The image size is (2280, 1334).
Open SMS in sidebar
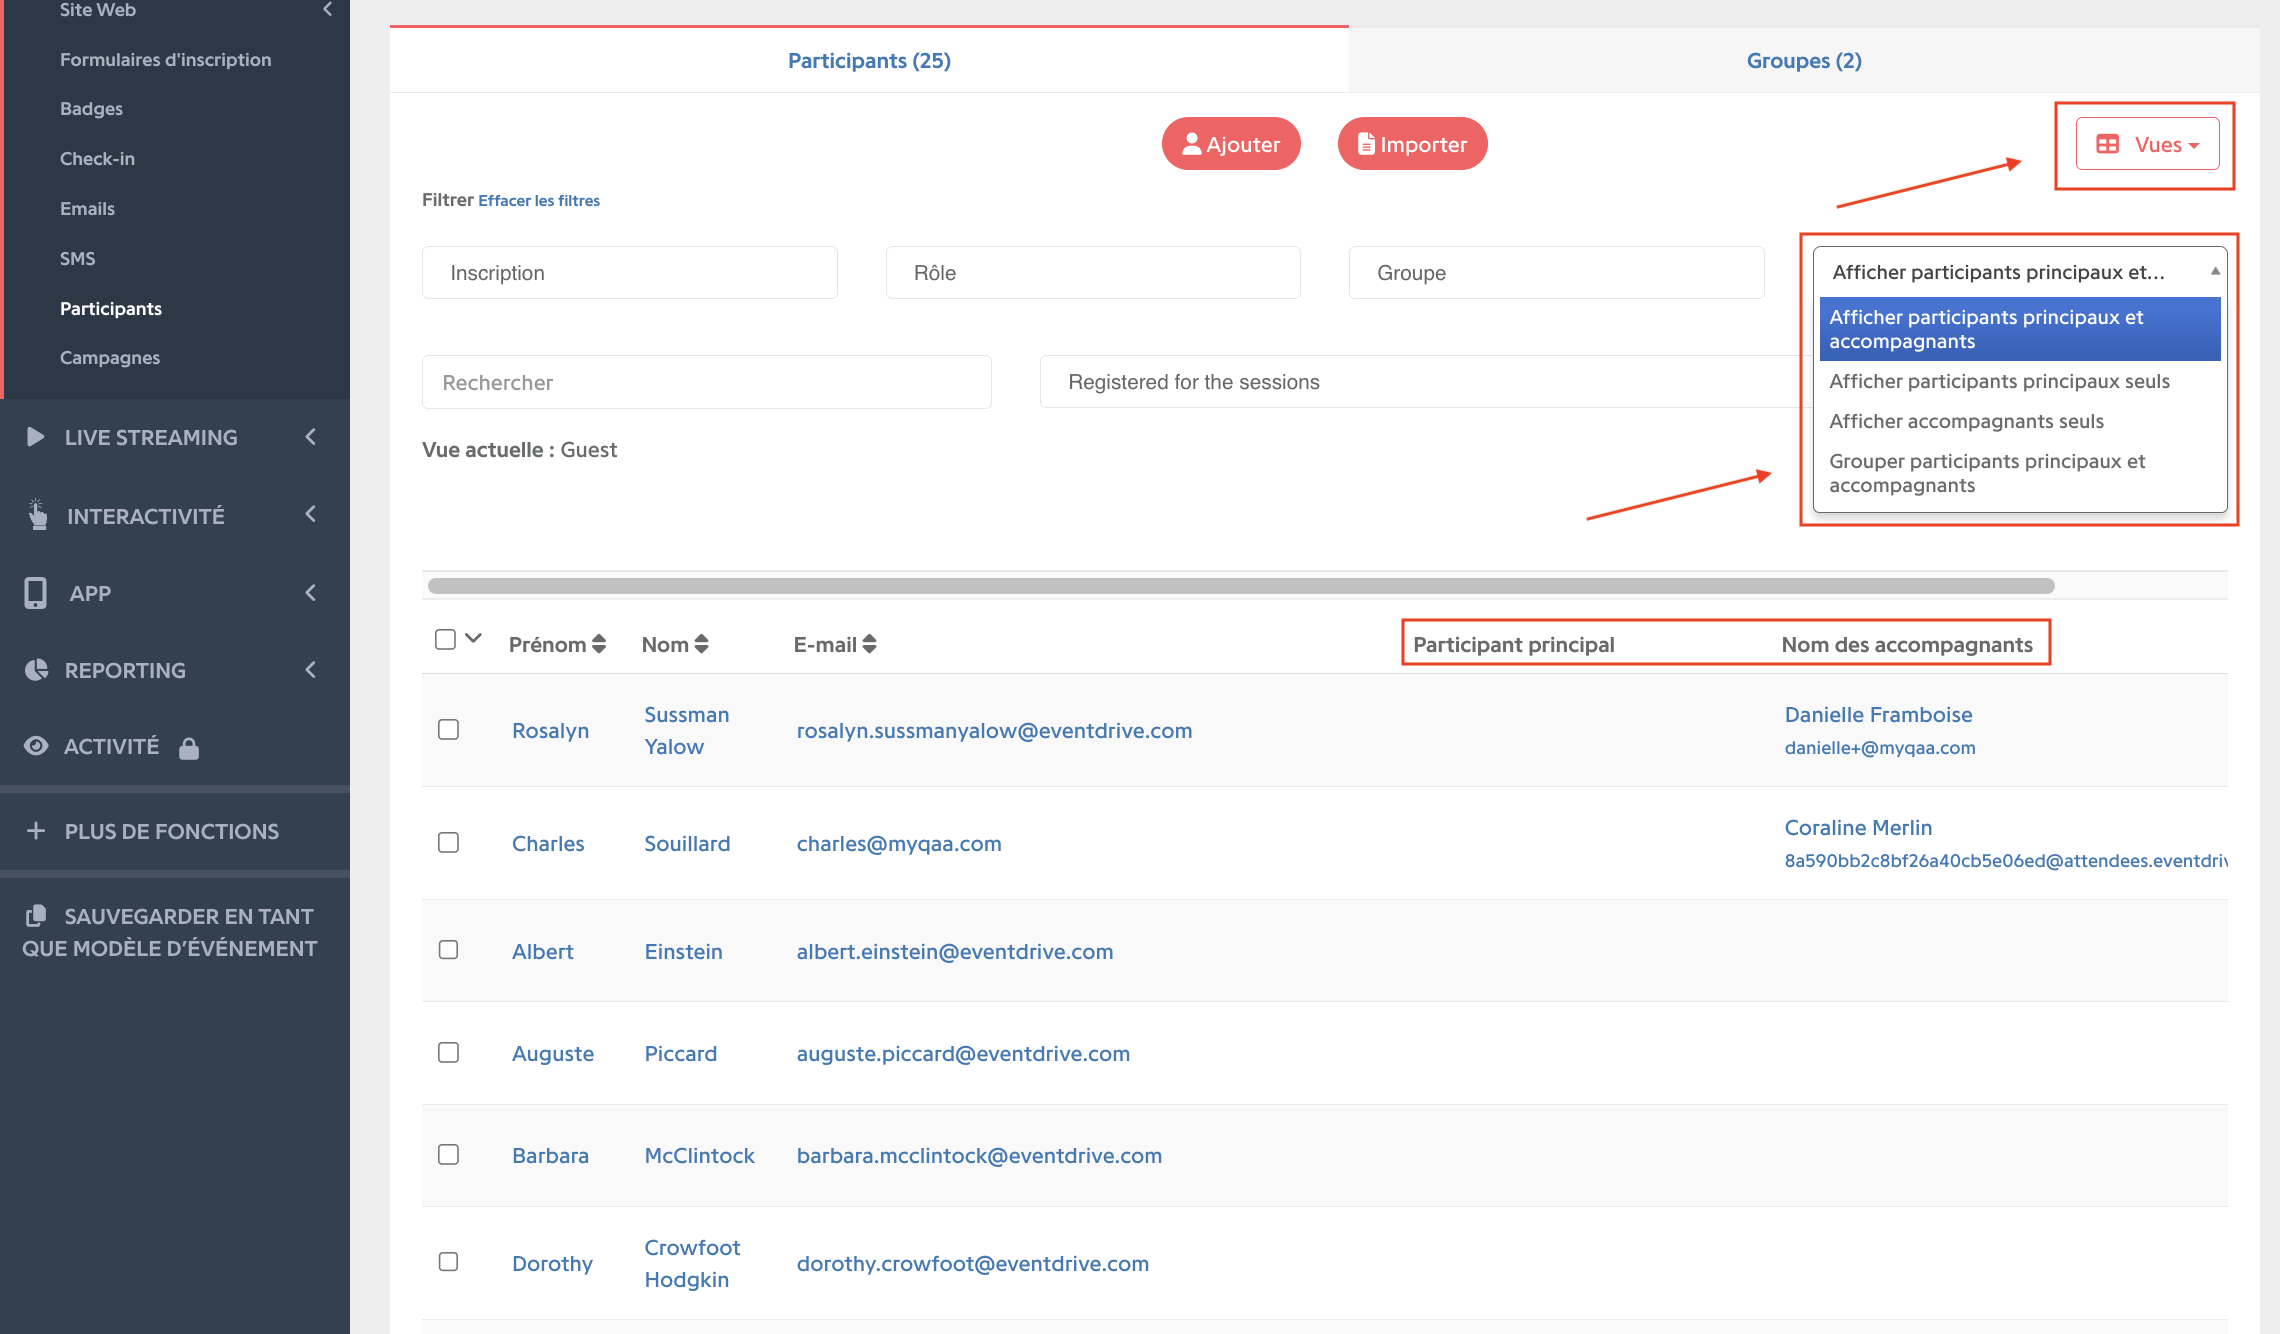coord(77,258)
